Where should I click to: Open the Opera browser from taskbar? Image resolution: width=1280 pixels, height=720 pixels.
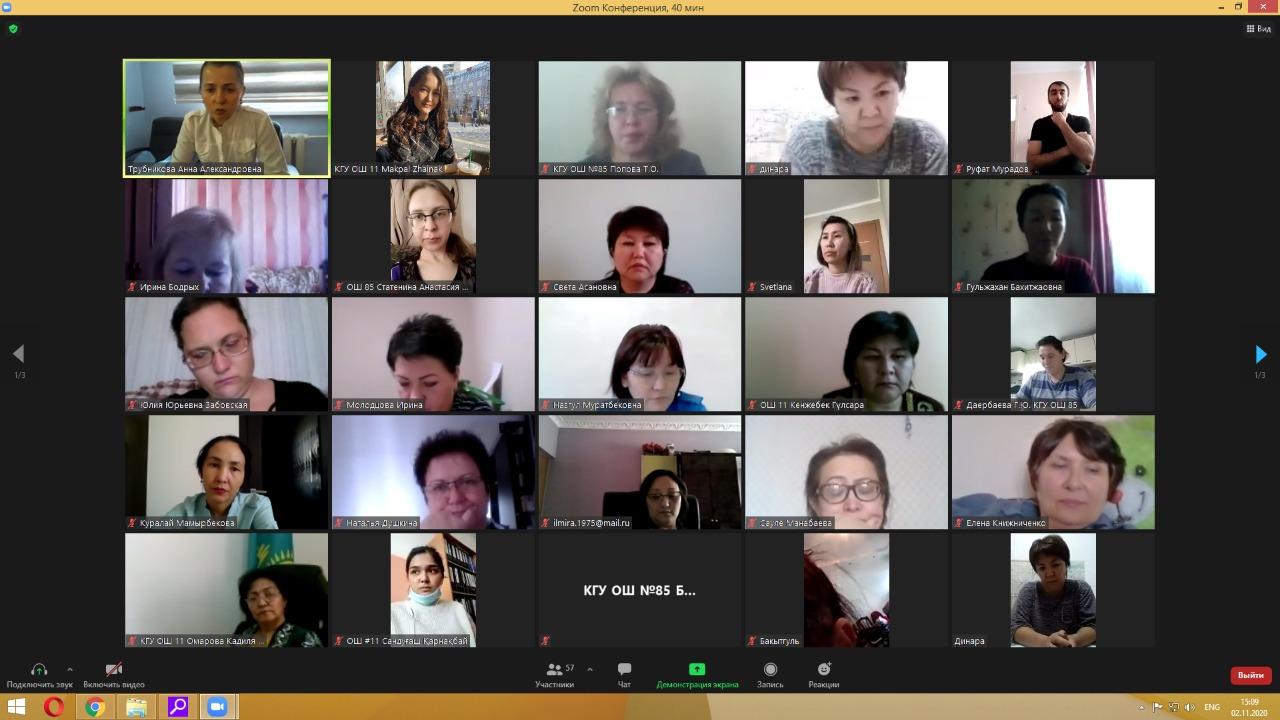point(54,707)
